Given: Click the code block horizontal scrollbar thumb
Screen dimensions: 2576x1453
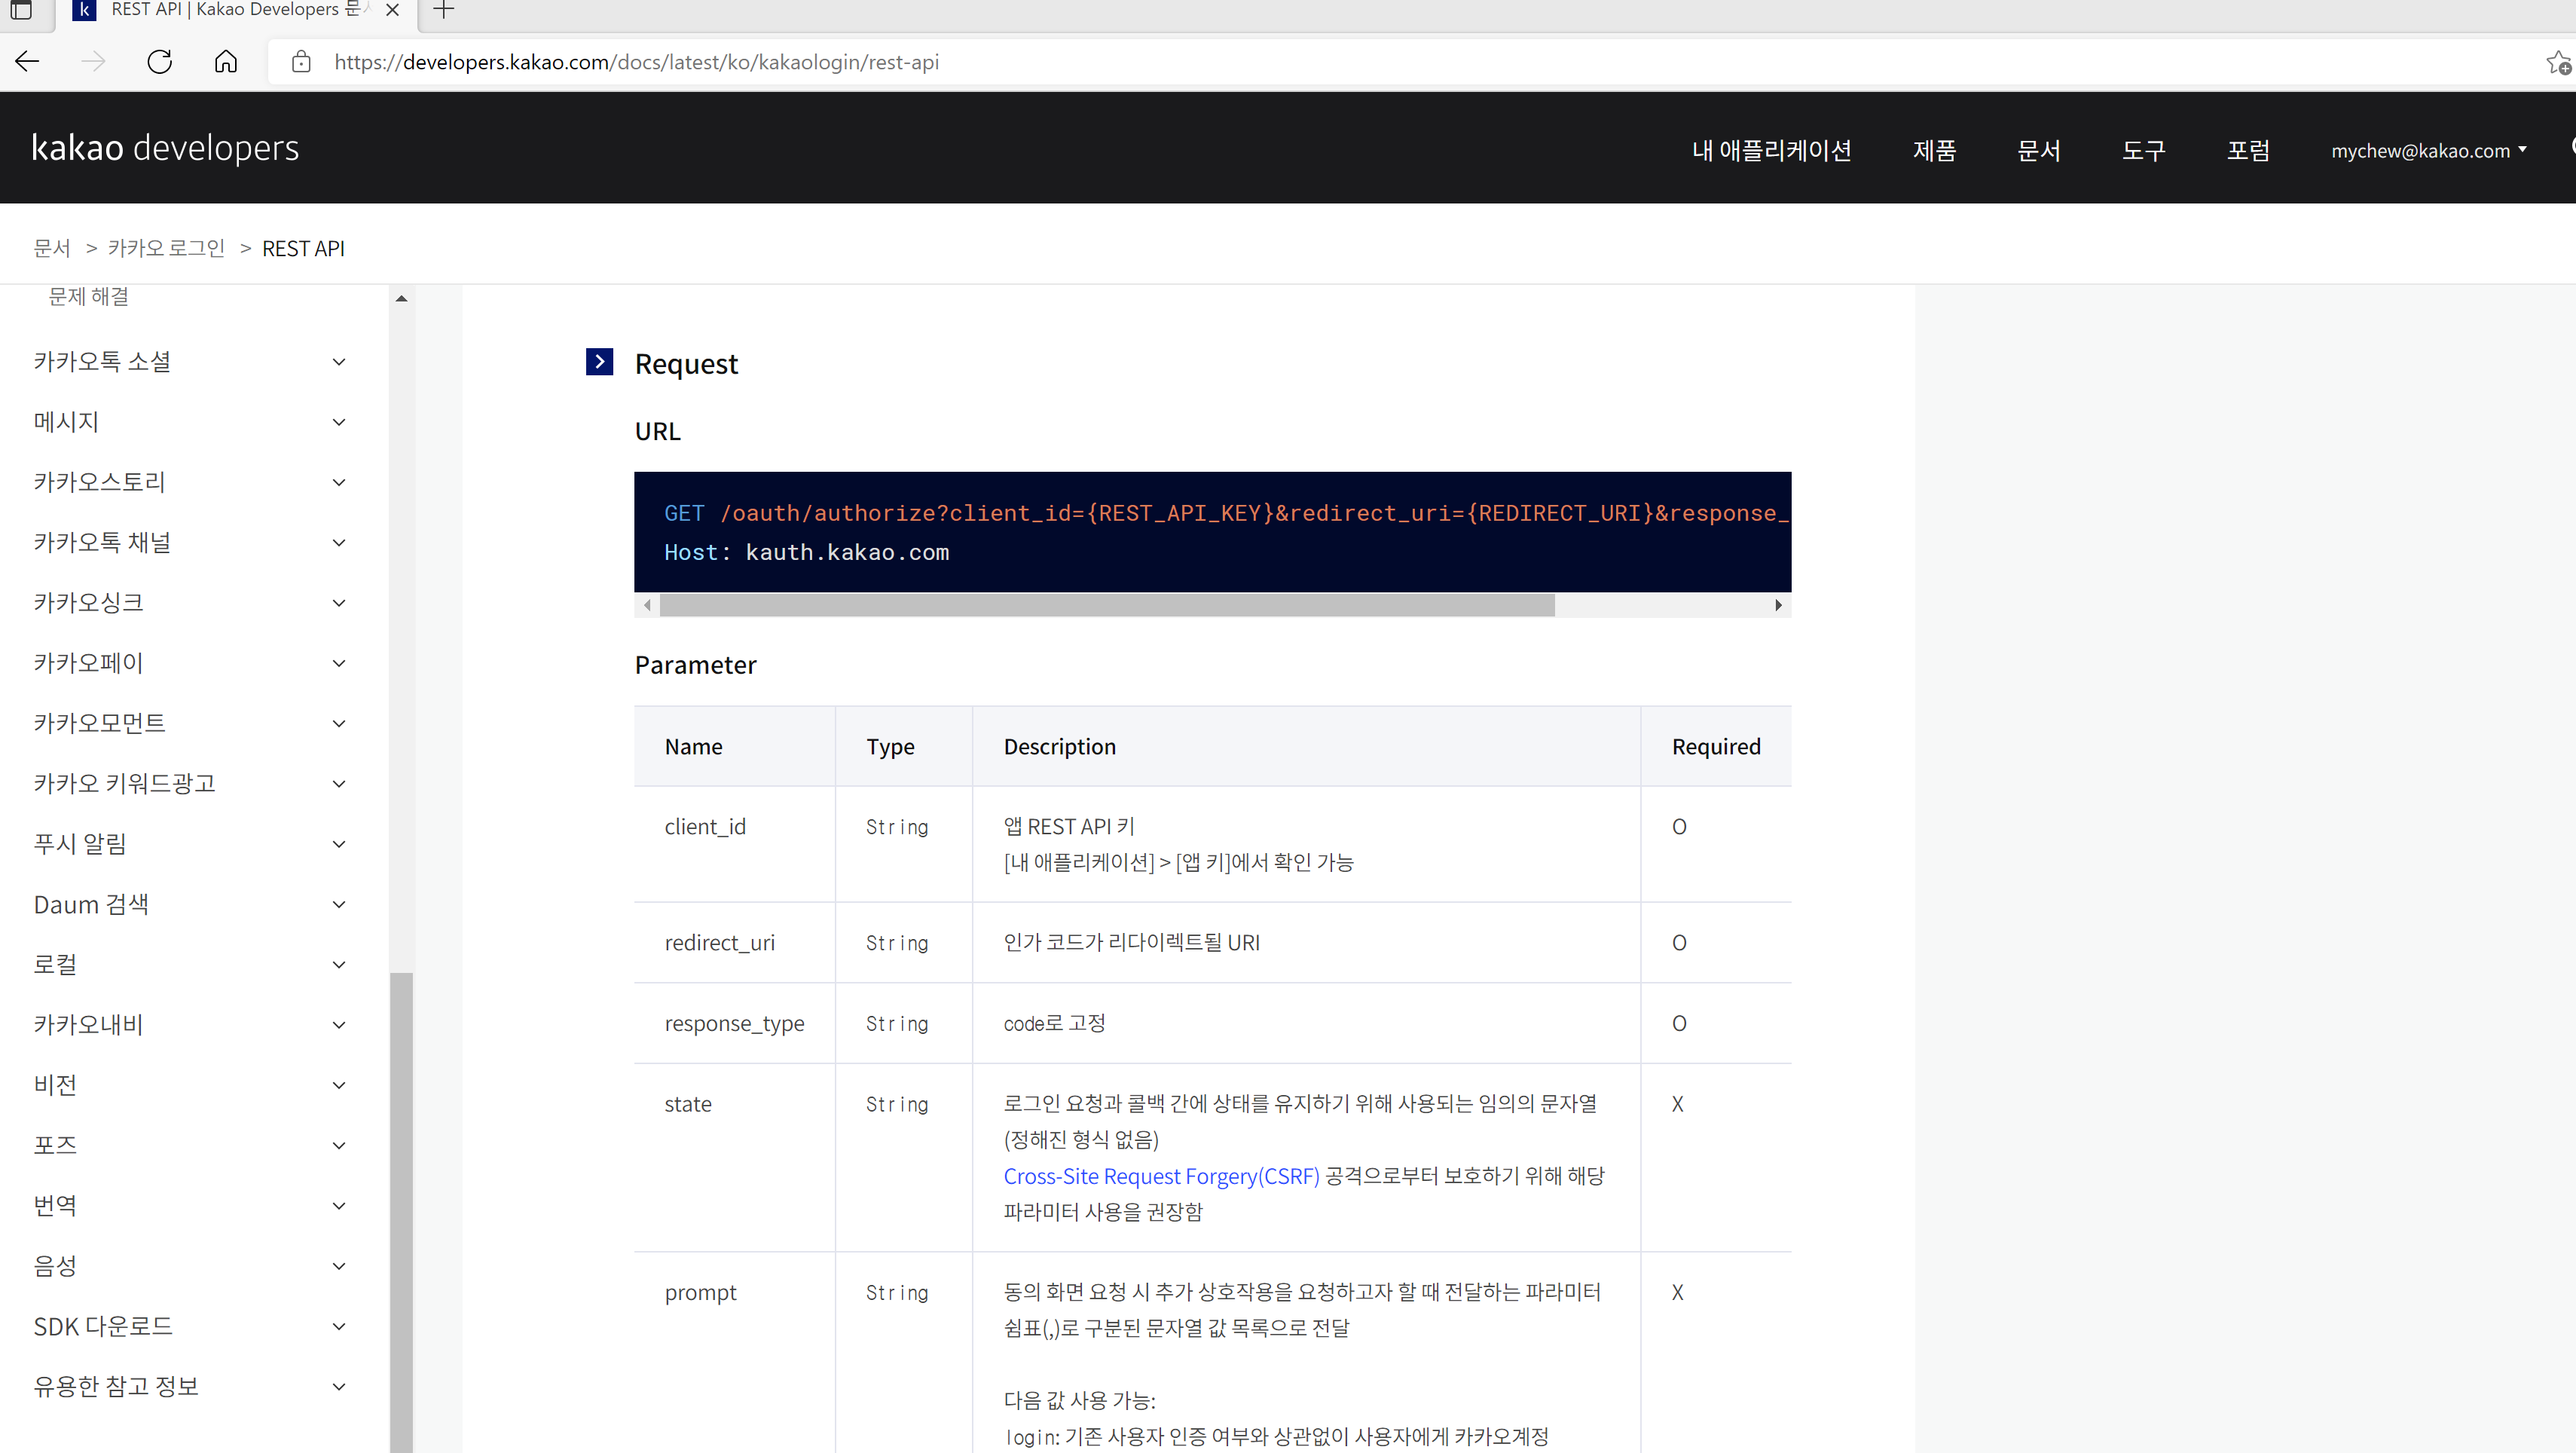Looking at the screenshot, I should (x=1106, y=605).
